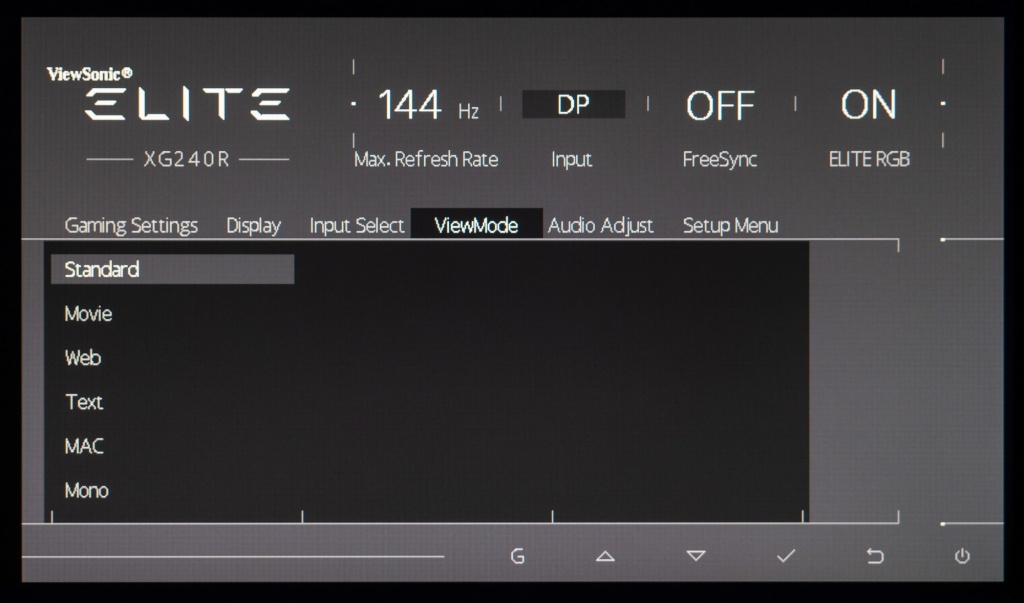
Task: Switch to the Setup Menu tab
Action: click(730, 225)
